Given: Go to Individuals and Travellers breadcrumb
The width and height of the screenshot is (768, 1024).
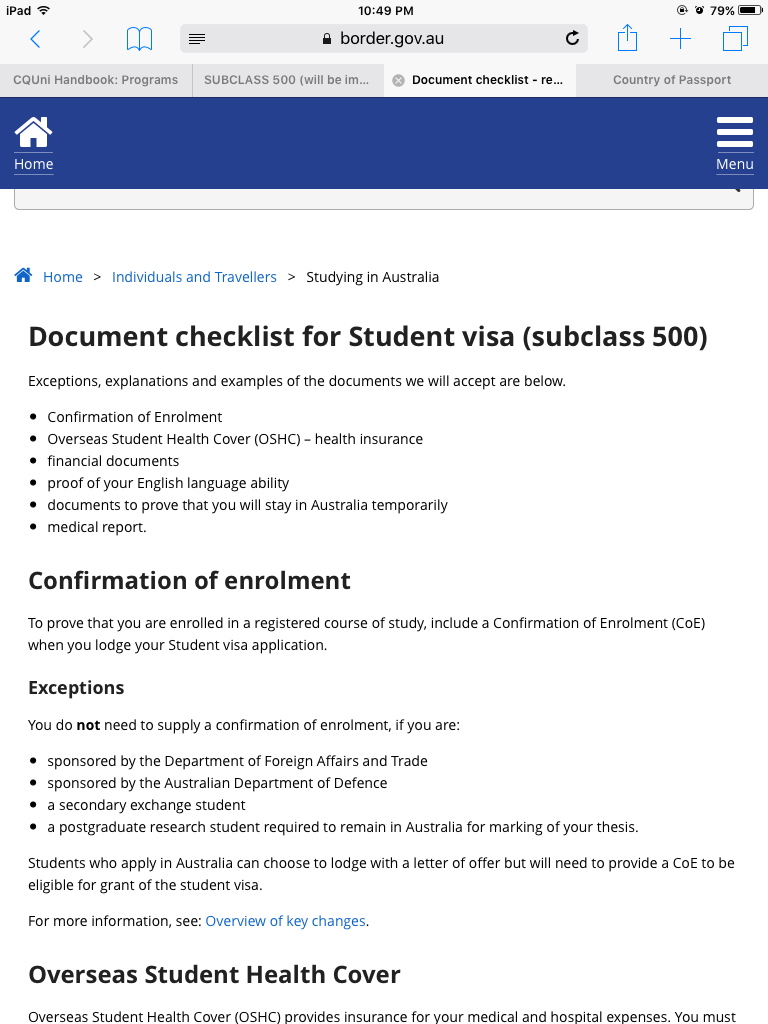Looking at the screenshot, I should click(x=194, y=277).
